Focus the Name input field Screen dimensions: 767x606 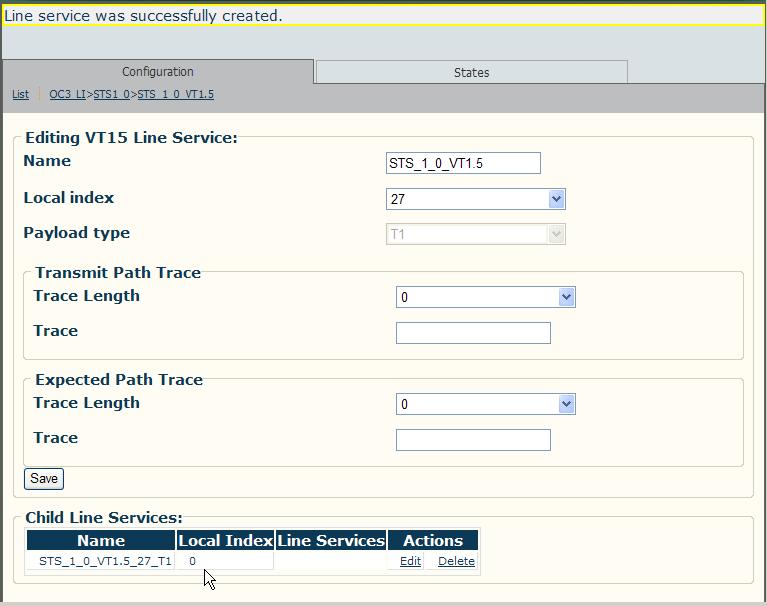click(x=463, y=163)
